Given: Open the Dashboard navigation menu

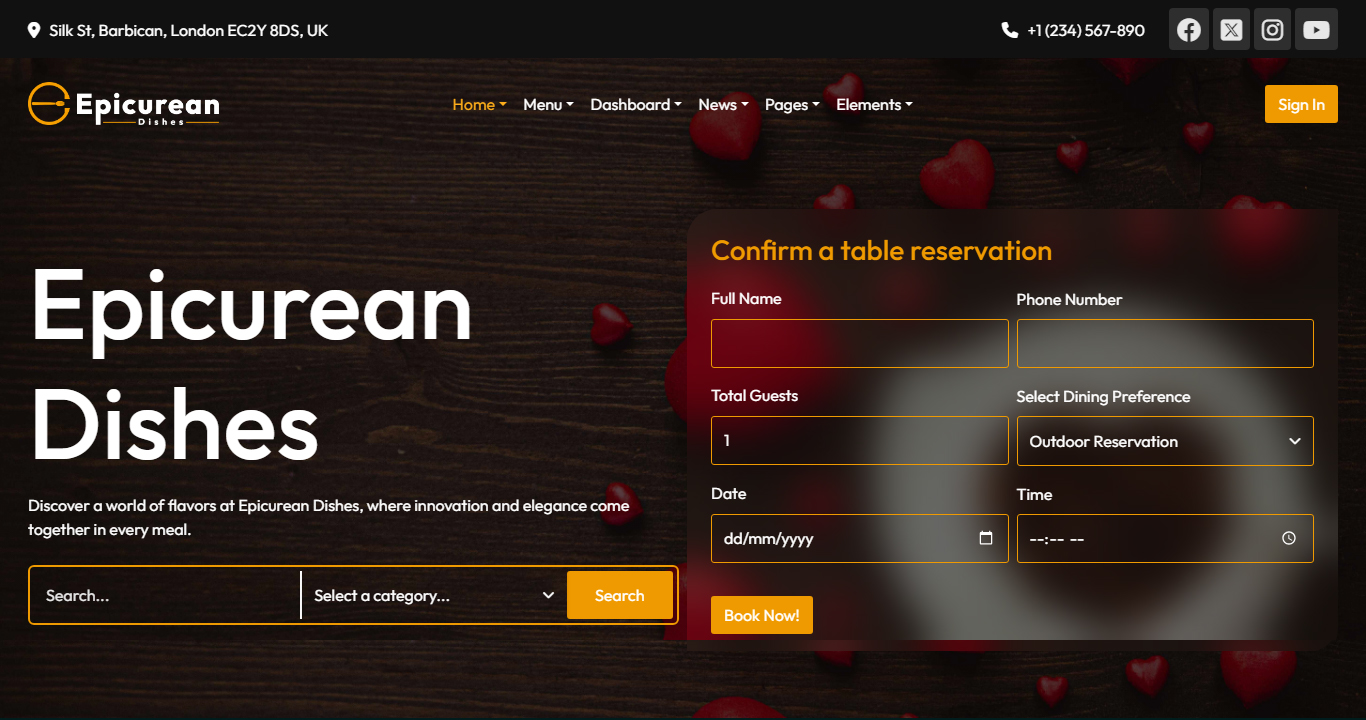Looking at the screenshot, I should tap(635, 104).
